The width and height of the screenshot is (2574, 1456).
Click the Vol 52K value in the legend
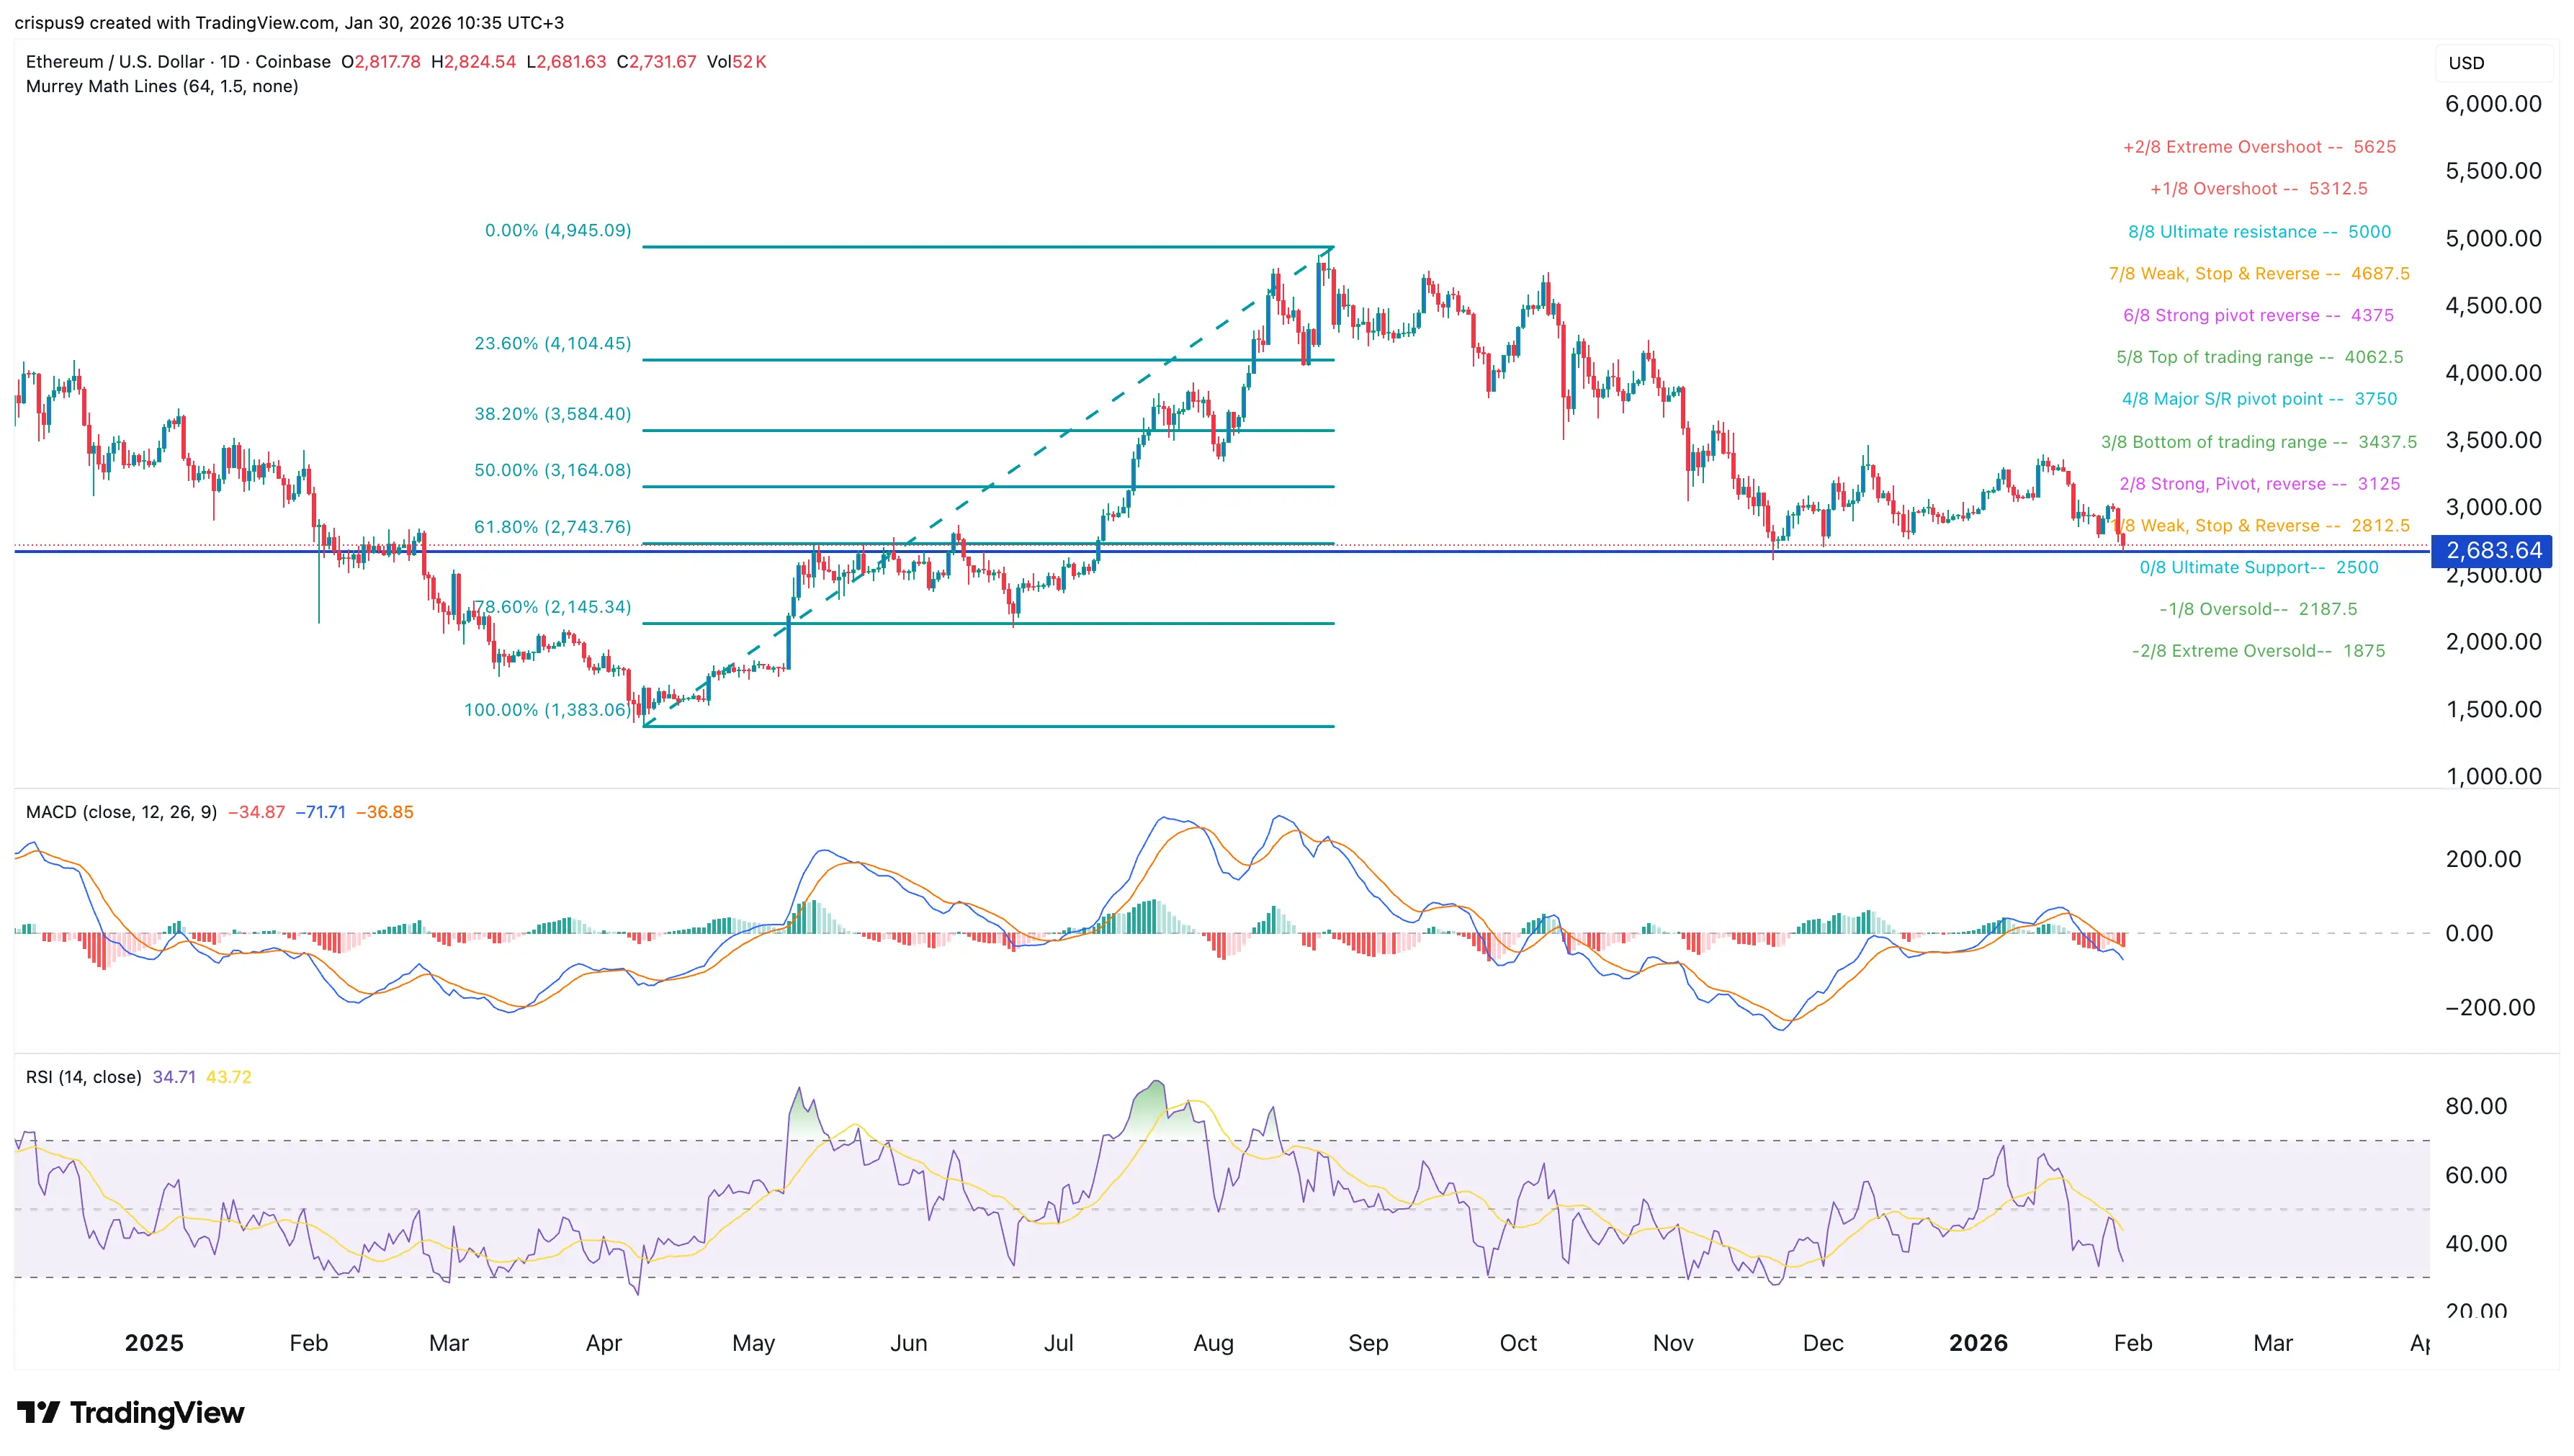740,61
